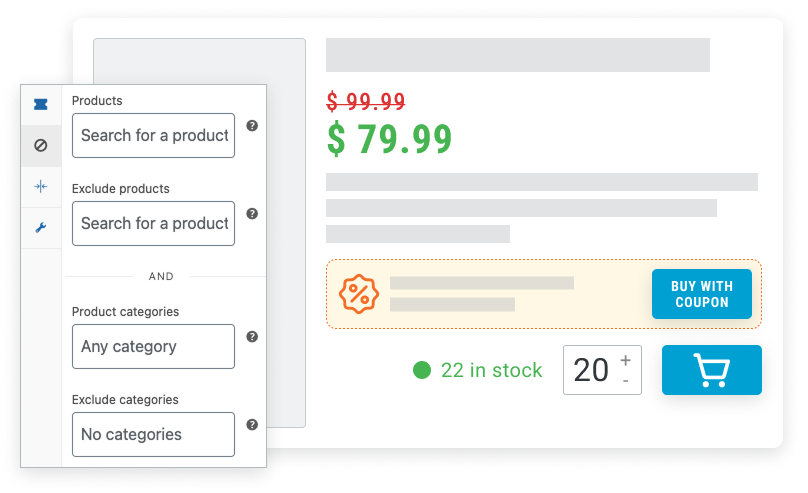Image resolution: width=808 pixels, height=493 pixels.
Task: Click the orange discount badge icon
Action: [x=359, y=294]
